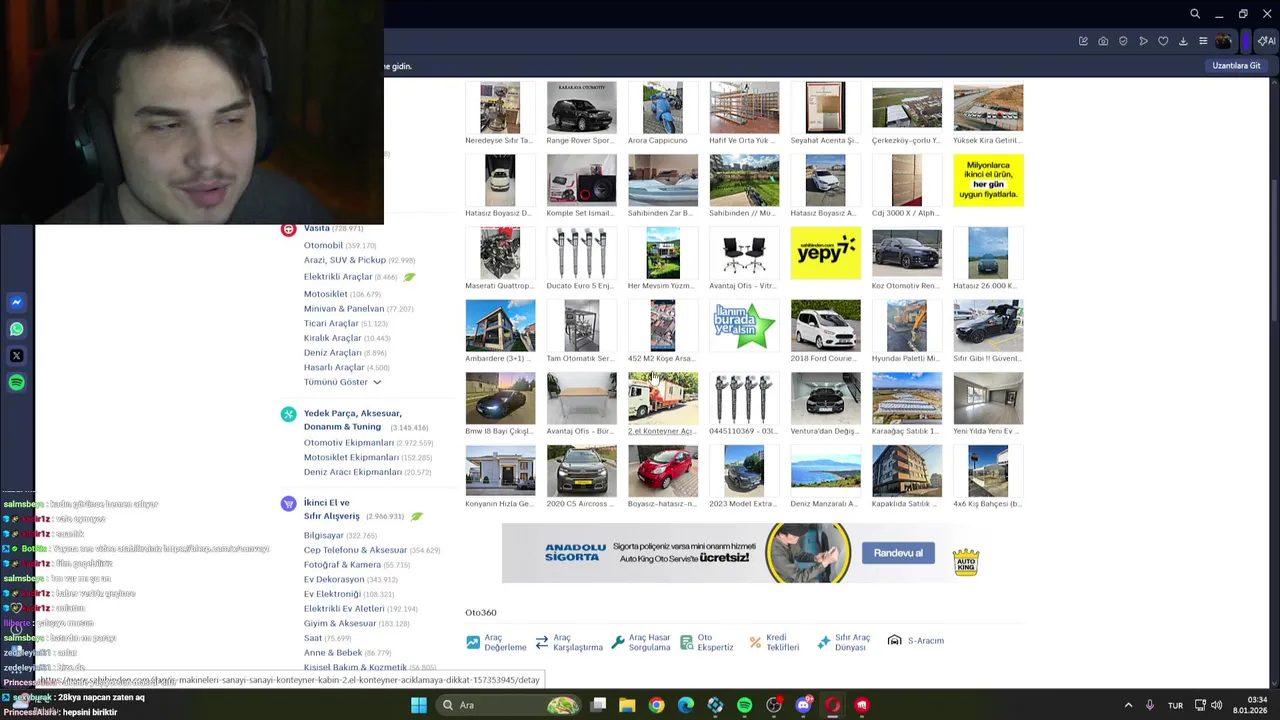
Task: Open the browser profile avatar
Action: (x=1224, y=41)
